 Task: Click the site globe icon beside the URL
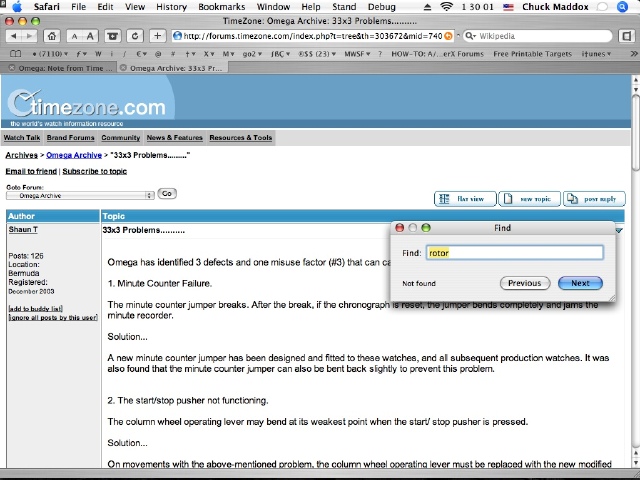click(x=177, y=36)
